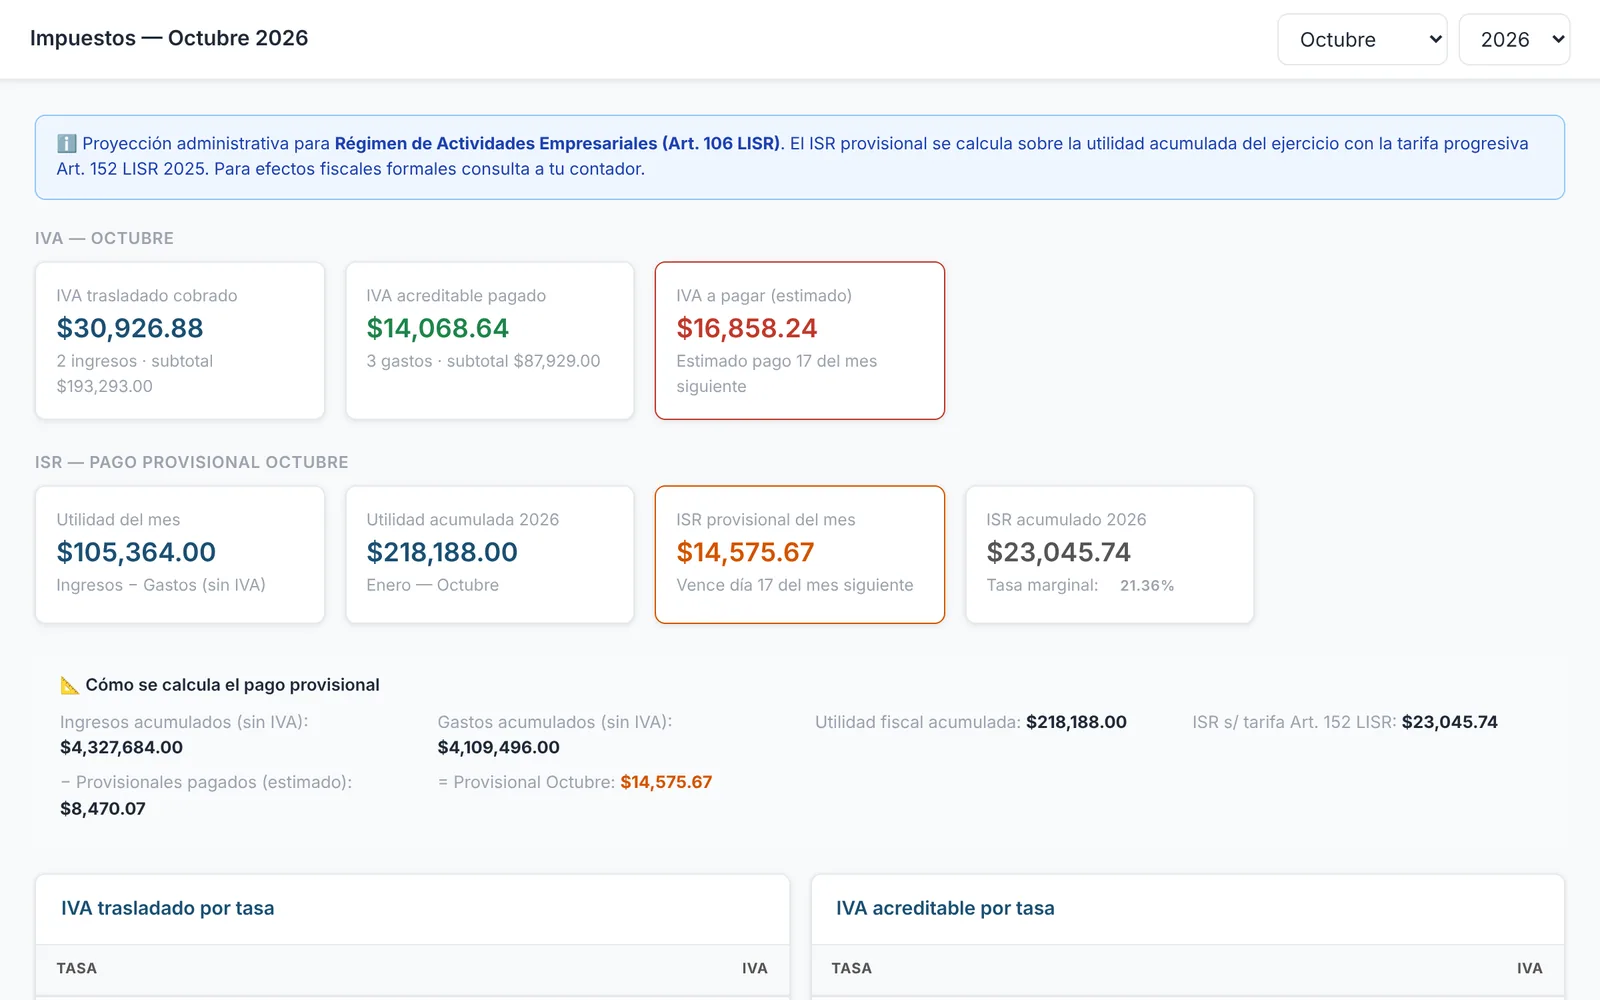Image resolution: width=1600 pixels, height=1000 pixels.
Task: Click the info icon in the banner
Action: tap(66, 143)
